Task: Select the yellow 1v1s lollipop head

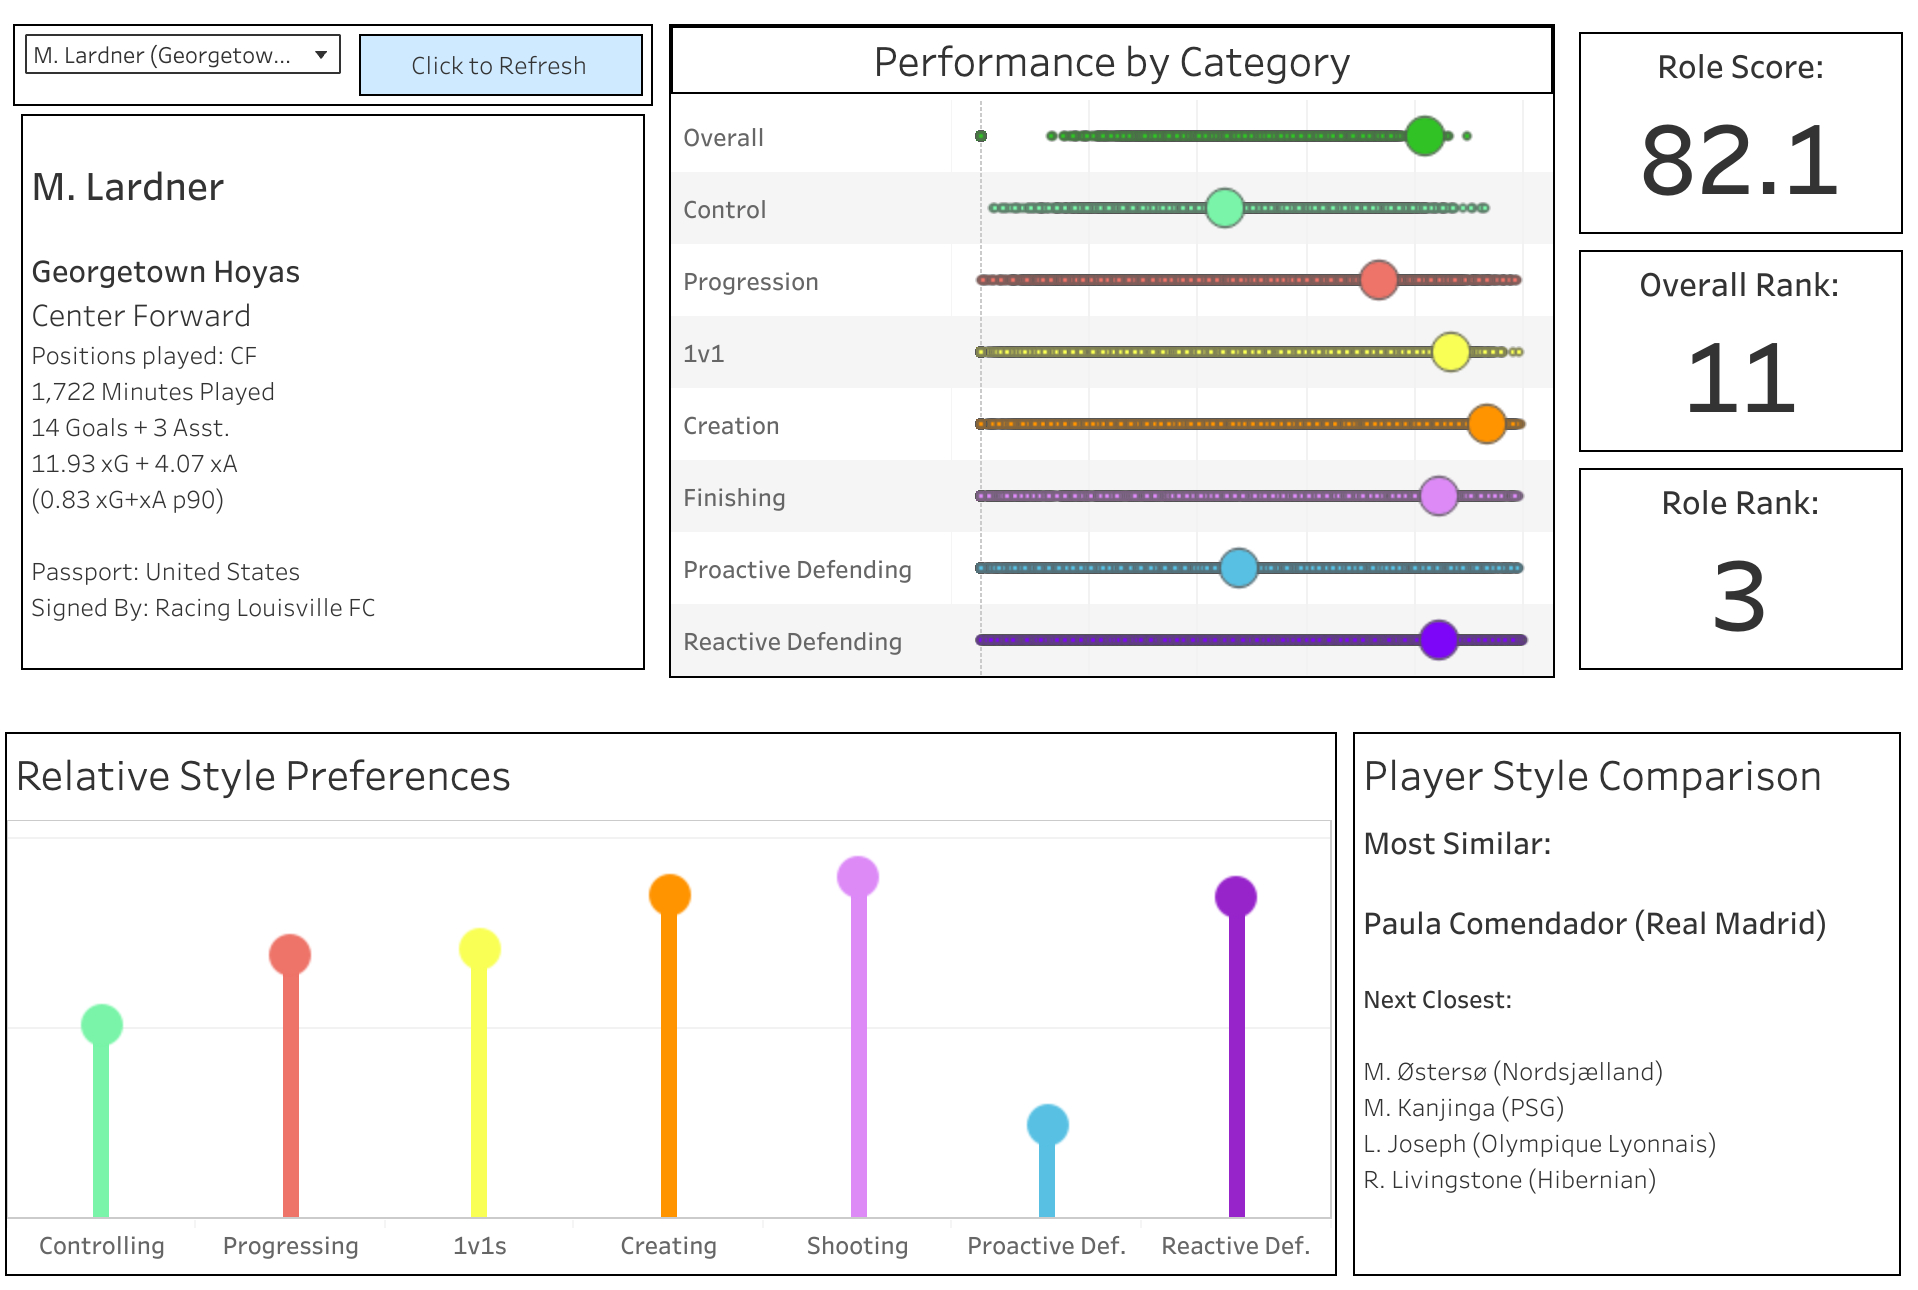Action: (479, 949)
